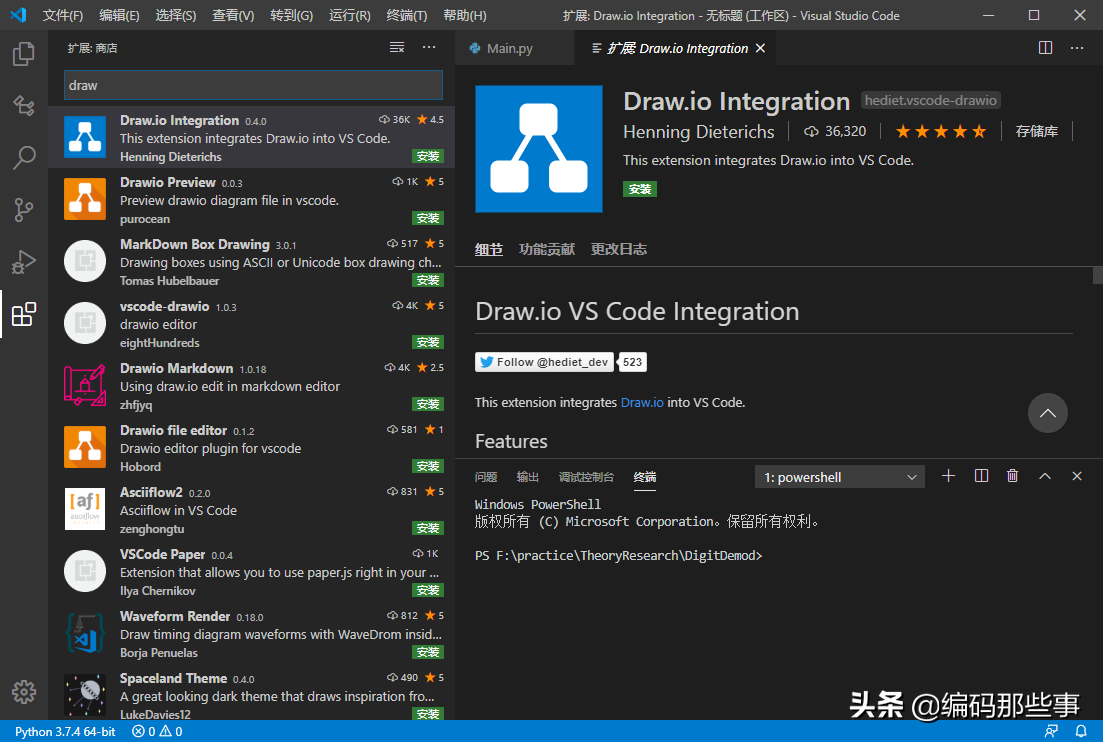Open the Explorer view in activity bar
Viewport: 1103px width, 742px height.
[24, 54]
